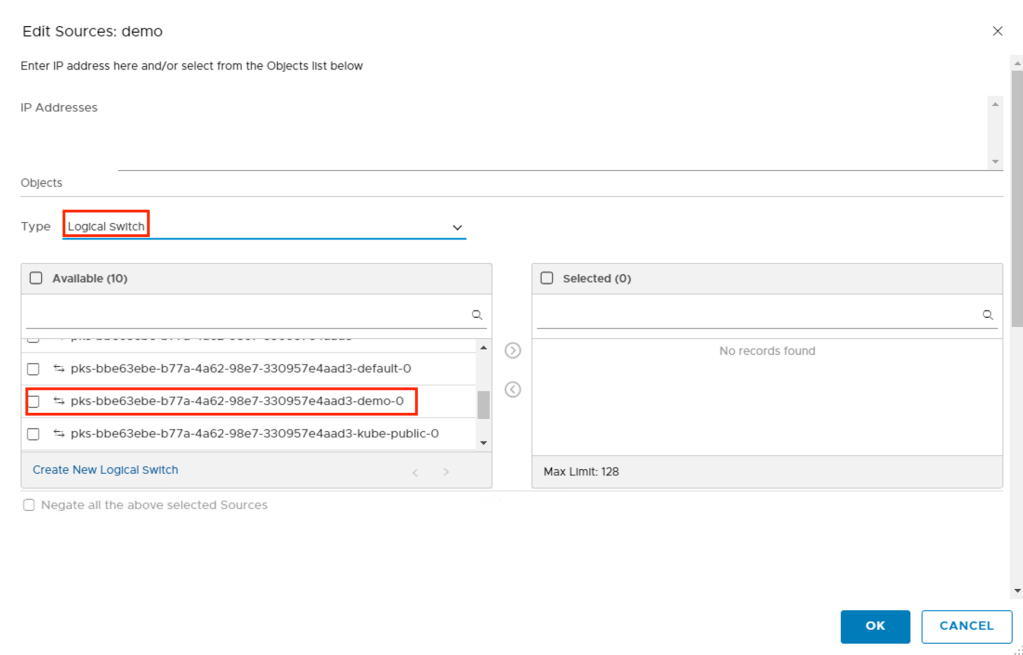1023x655 pixels.
Task: Click the logical switch icon beside the default-0 entry
Action: [59, 369]
